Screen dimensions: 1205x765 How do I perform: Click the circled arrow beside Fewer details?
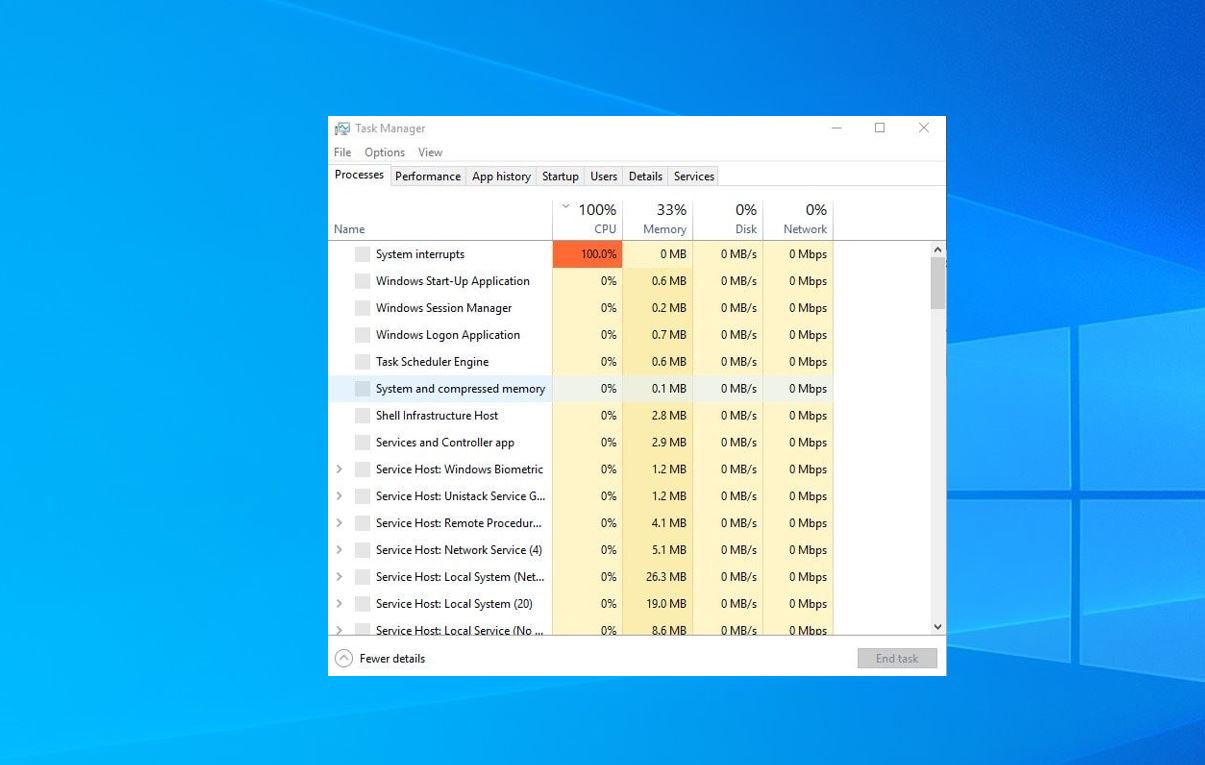click(344, 658)
